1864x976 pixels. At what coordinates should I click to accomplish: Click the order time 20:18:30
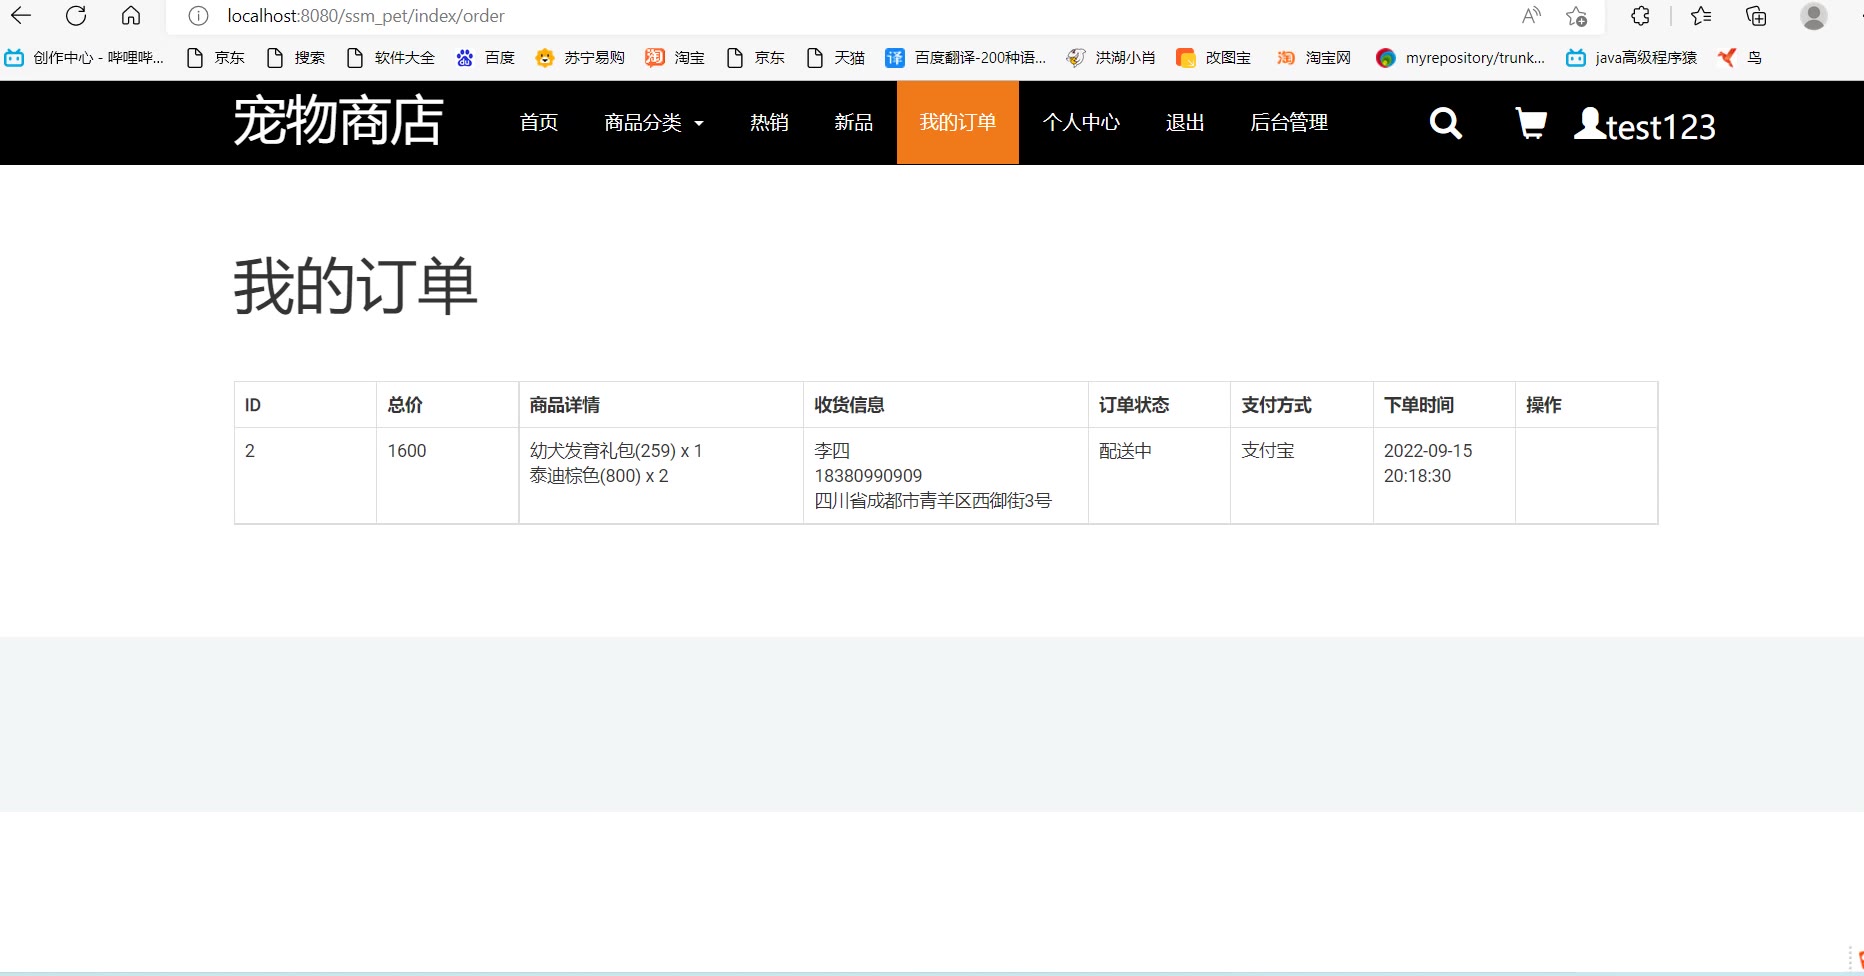[x=1417, y=476]
